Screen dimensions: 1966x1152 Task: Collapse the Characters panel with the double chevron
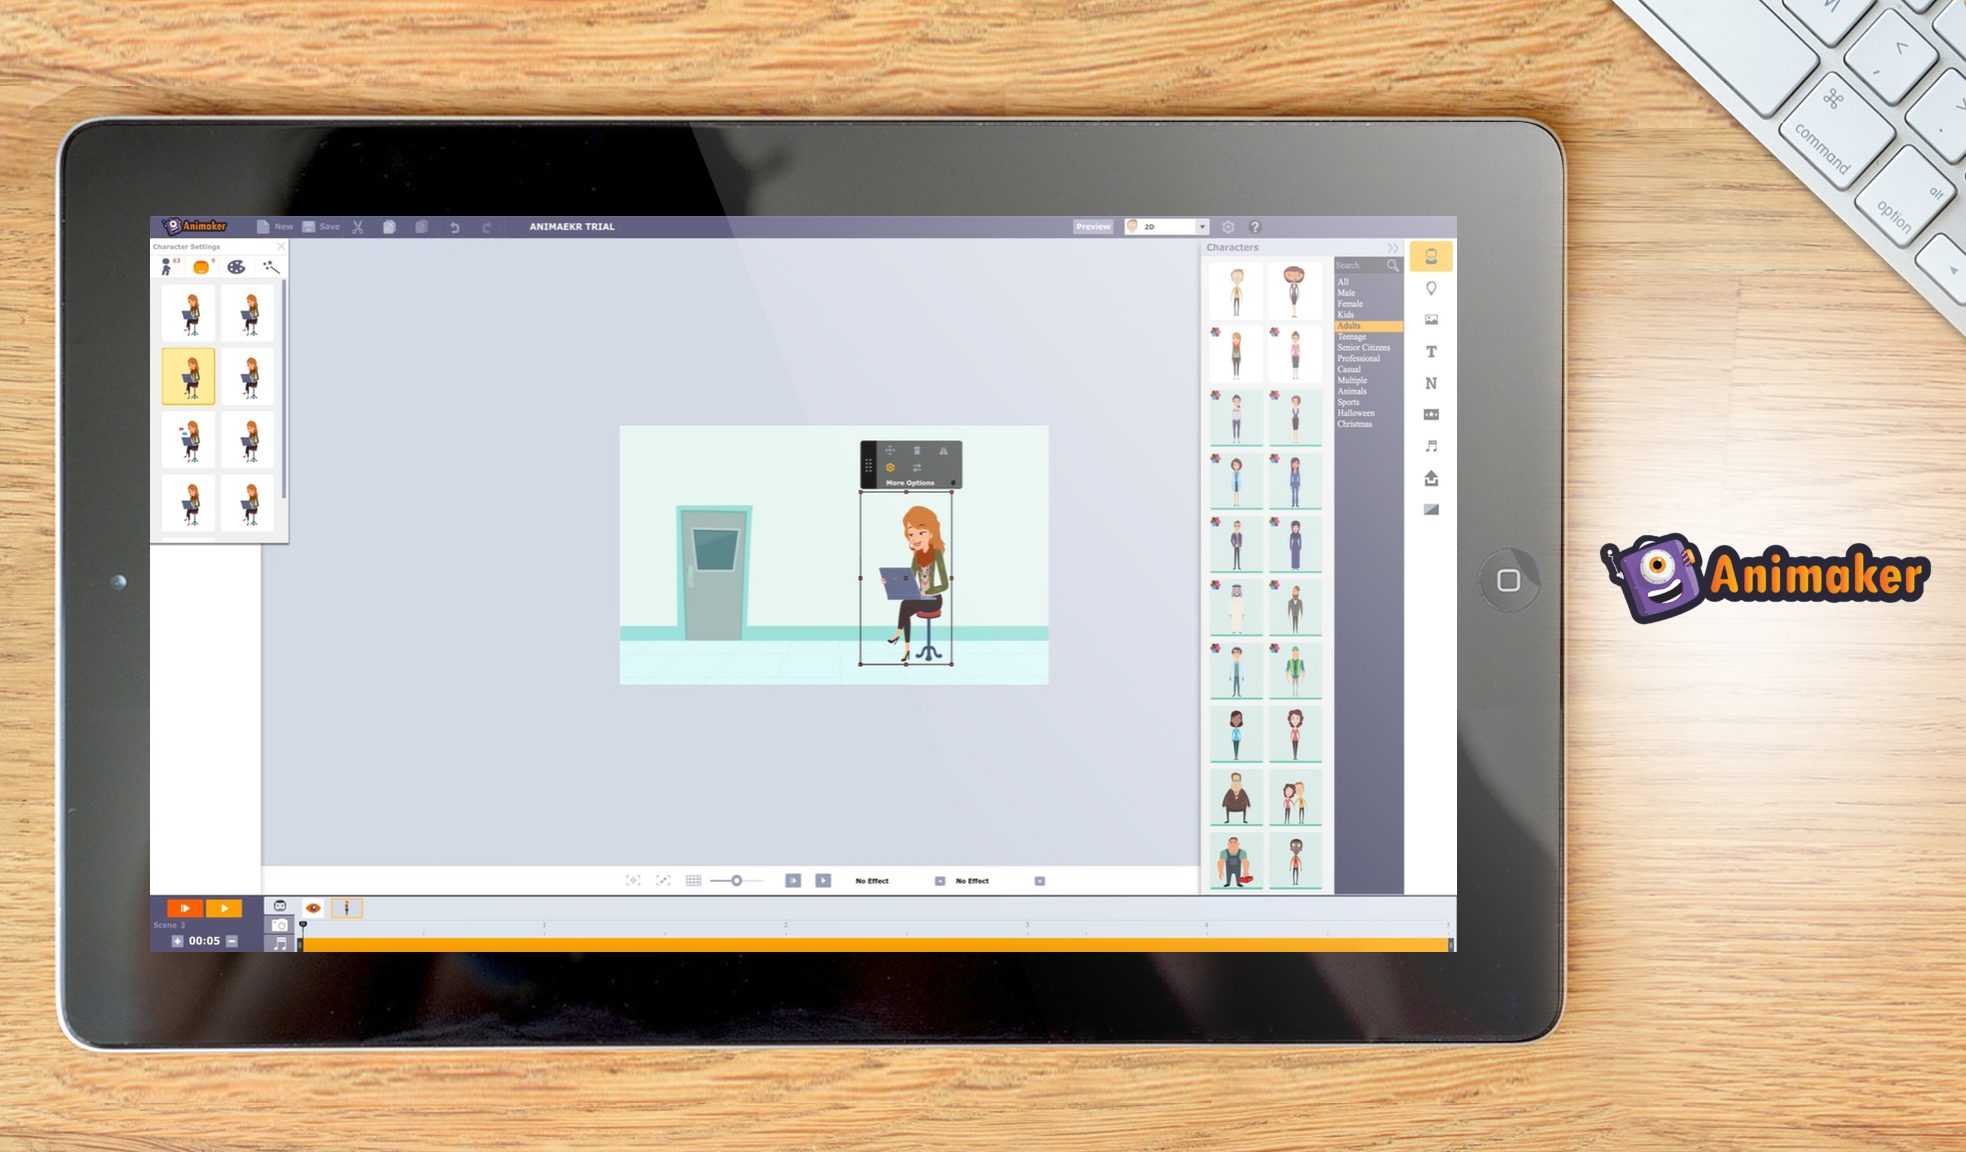click(x=1393, y=246)
